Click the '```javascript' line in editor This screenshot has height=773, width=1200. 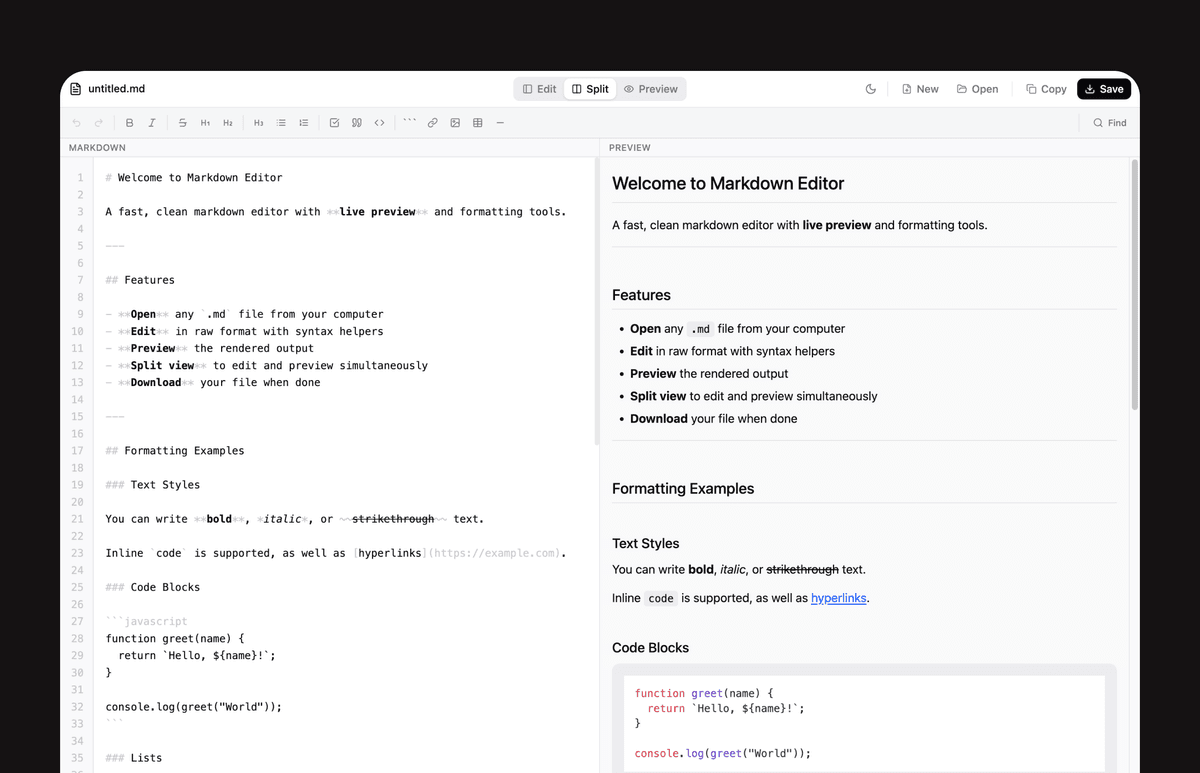click(146, 621)
